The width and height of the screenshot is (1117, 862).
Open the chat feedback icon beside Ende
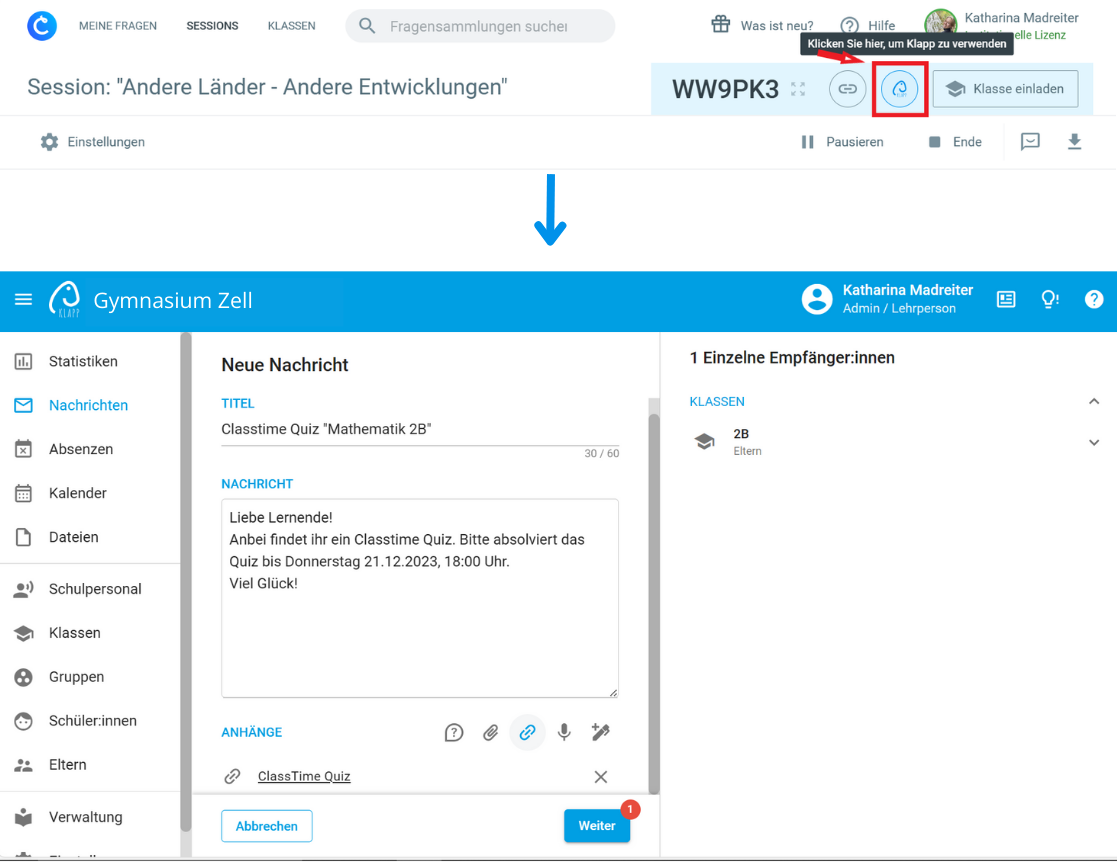(1030, 142)
